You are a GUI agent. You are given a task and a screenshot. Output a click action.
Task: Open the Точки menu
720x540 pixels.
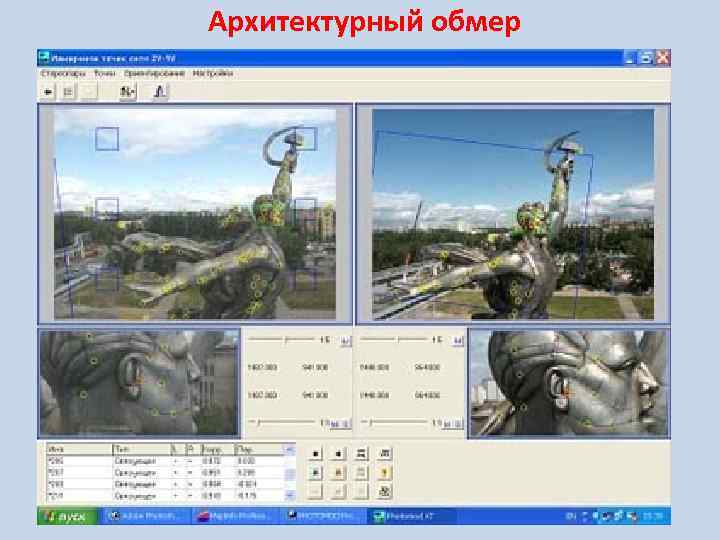point(105,73)
